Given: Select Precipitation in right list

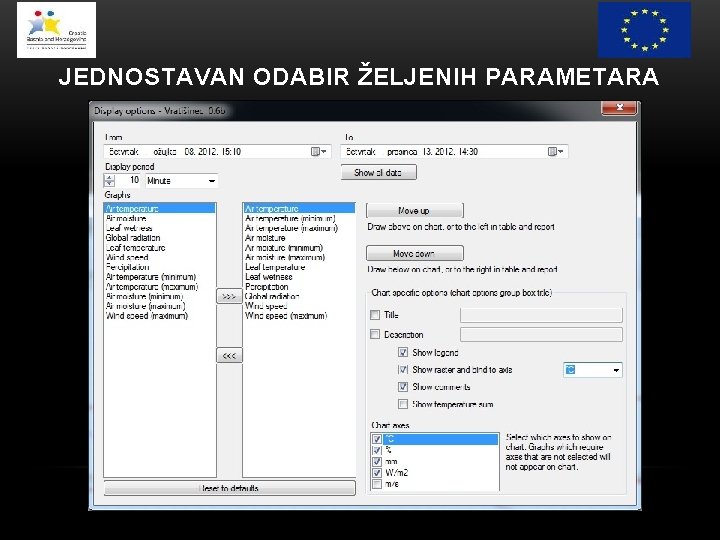Looking at the screenshot, I should pos(299,287).
